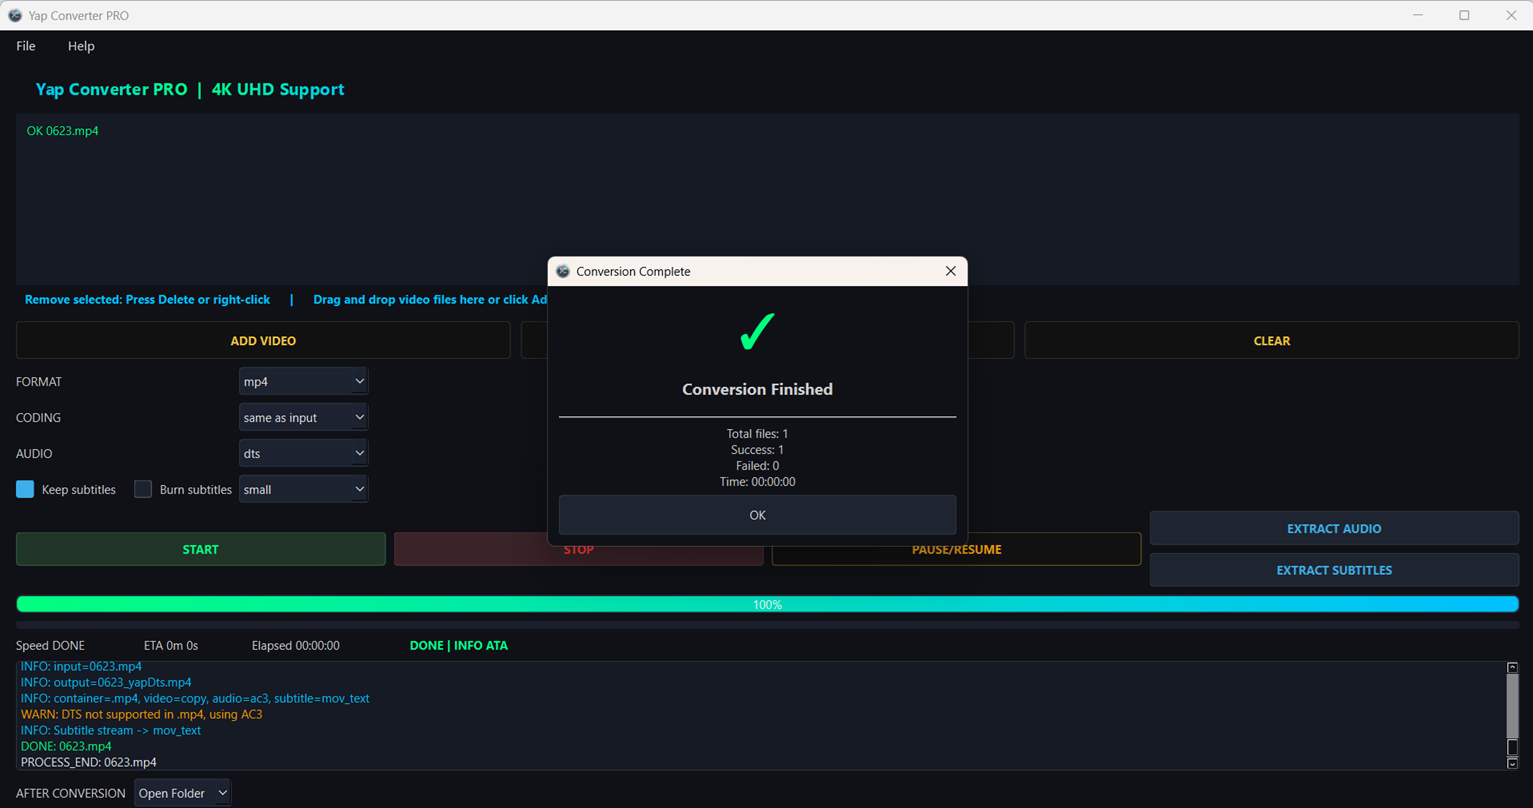Close the Conversion Complete dialog
Screen dimensions: 1533x808
(x=950, y=271)
